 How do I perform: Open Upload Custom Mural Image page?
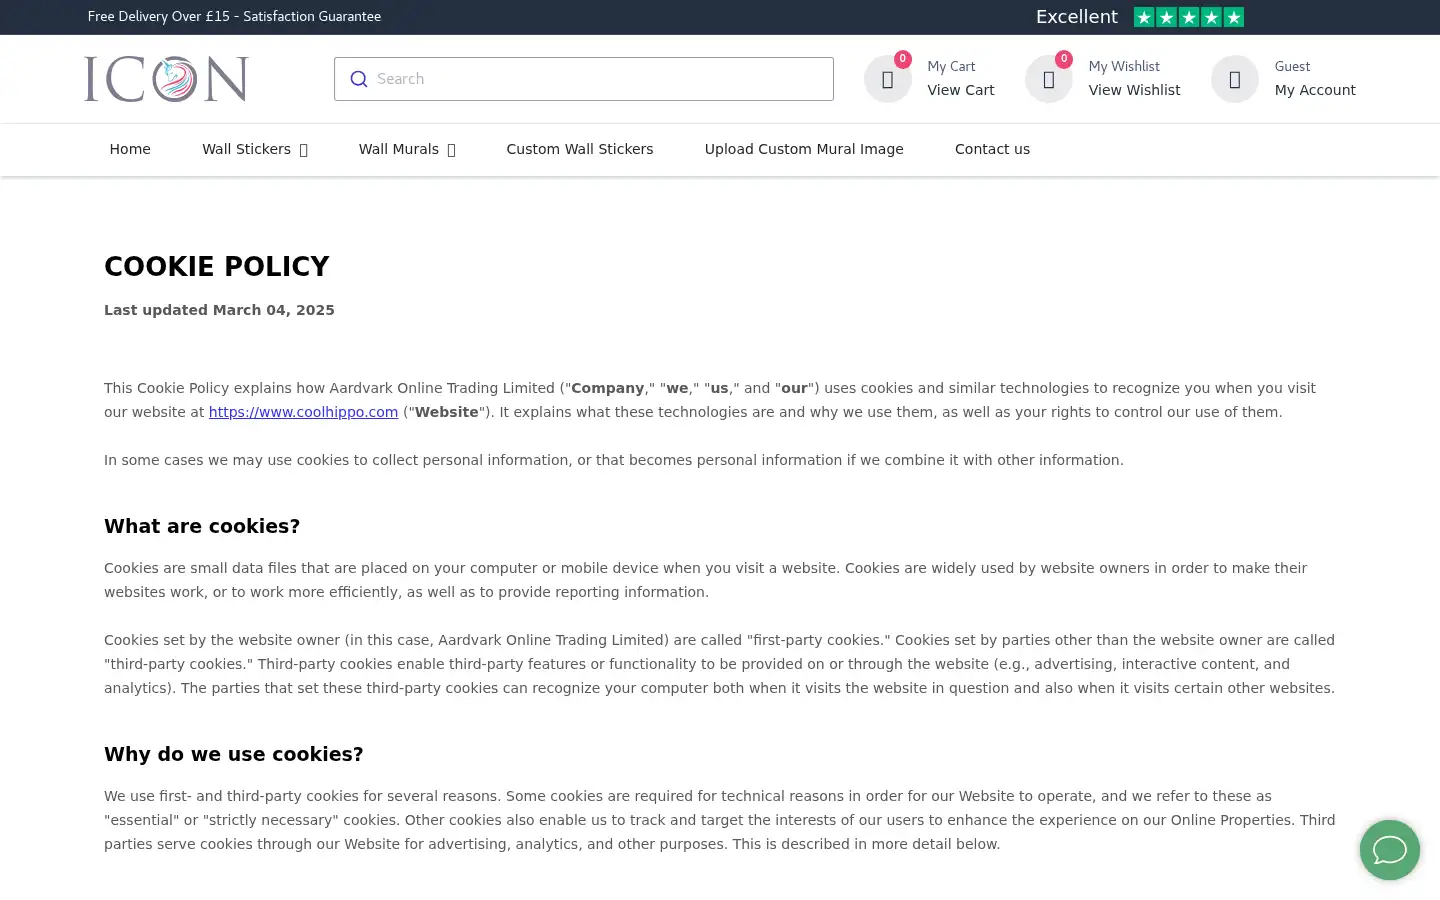pyautogui.click(x=804, y=149)
